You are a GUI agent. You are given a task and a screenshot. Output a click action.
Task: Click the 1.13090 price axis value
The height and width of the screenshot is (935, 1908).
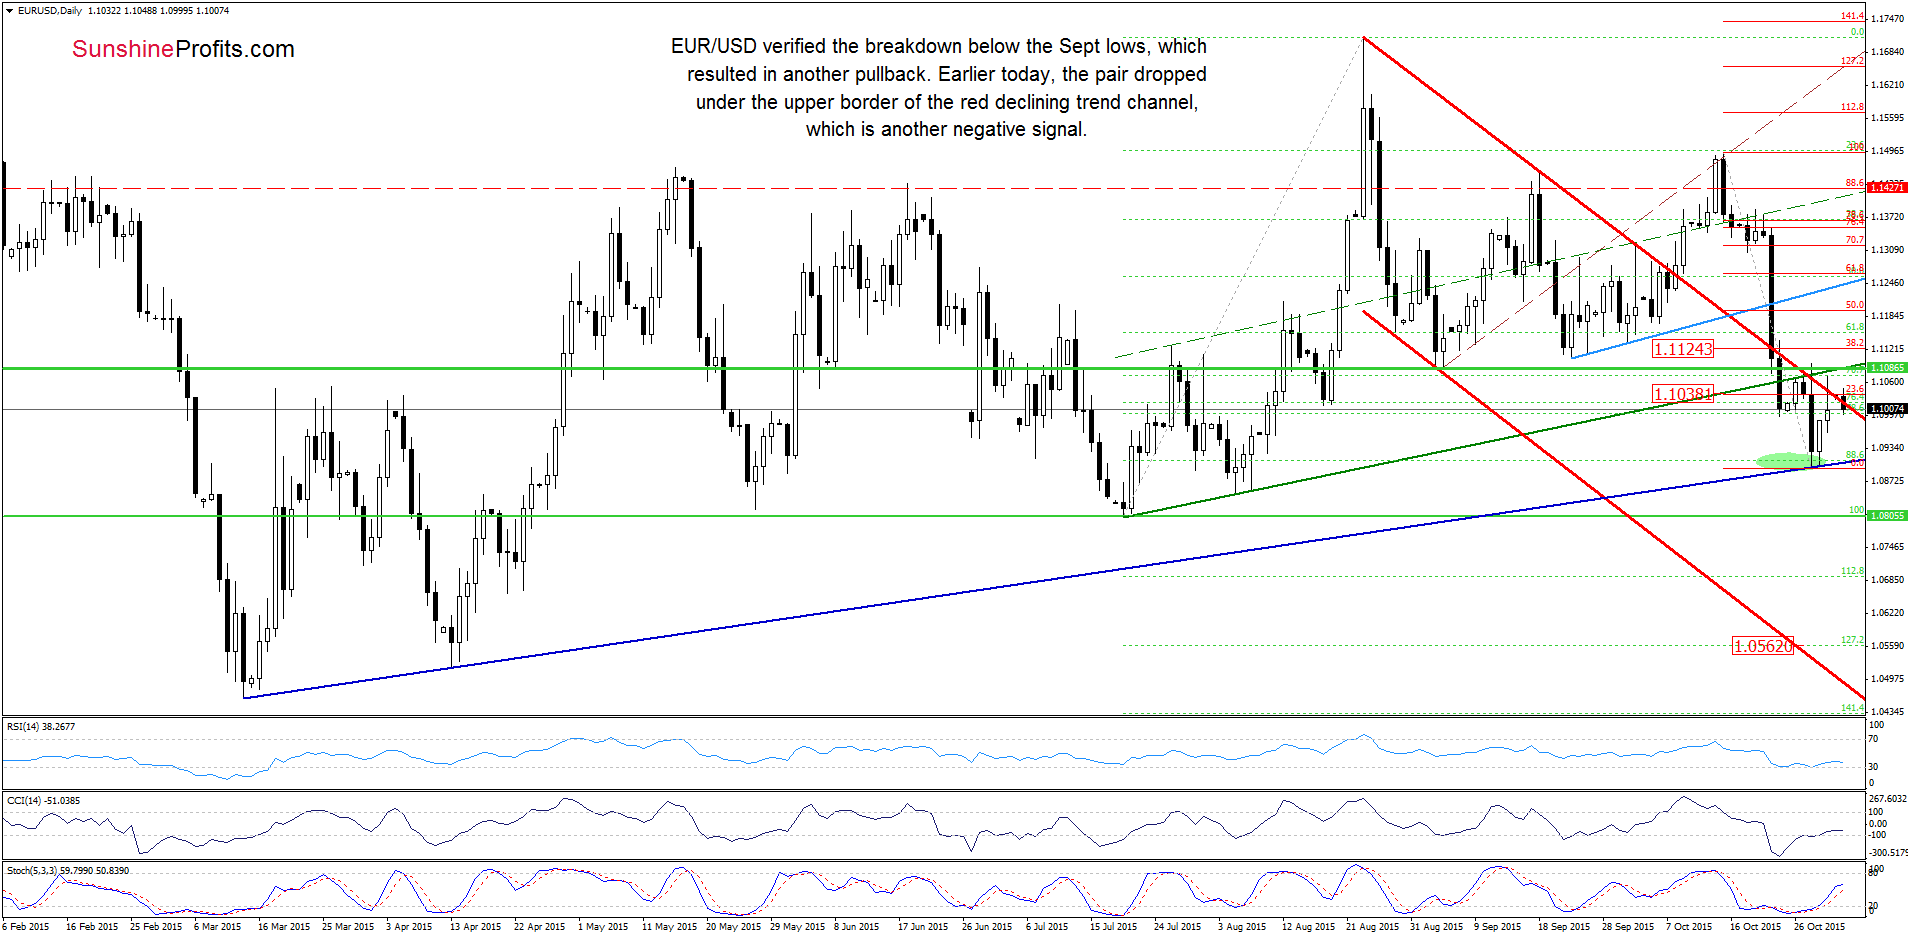[x=1887, y=249]
